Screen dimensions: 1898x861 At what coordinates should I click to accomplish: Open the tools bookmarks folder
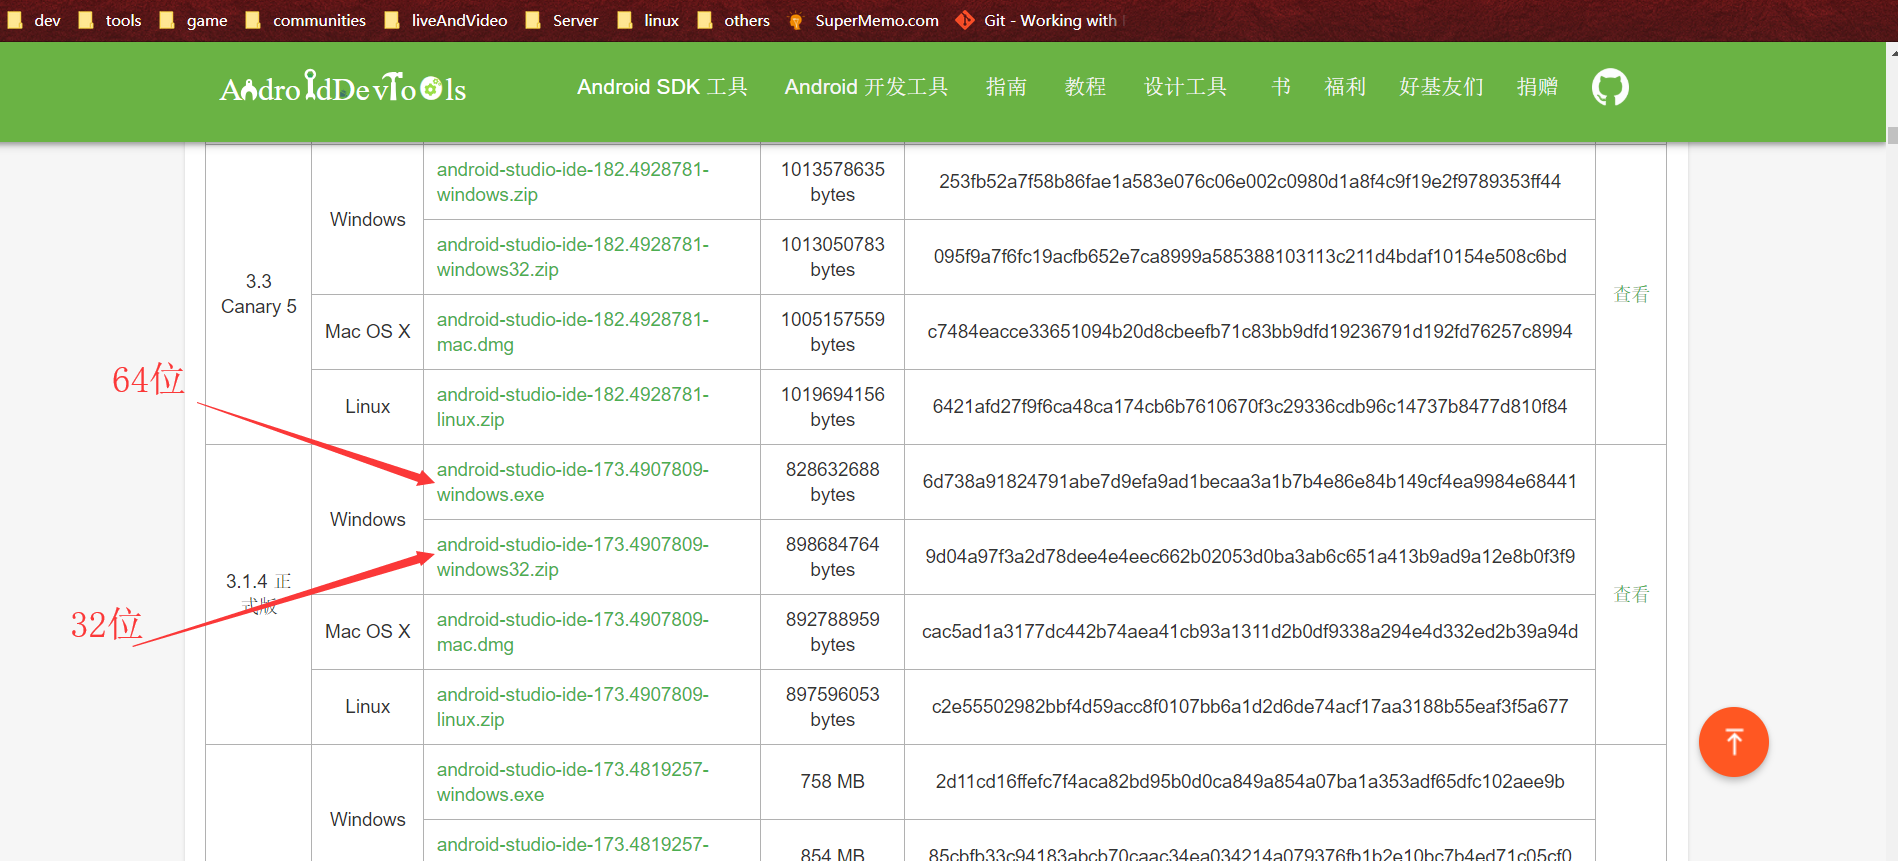(110, 20)
